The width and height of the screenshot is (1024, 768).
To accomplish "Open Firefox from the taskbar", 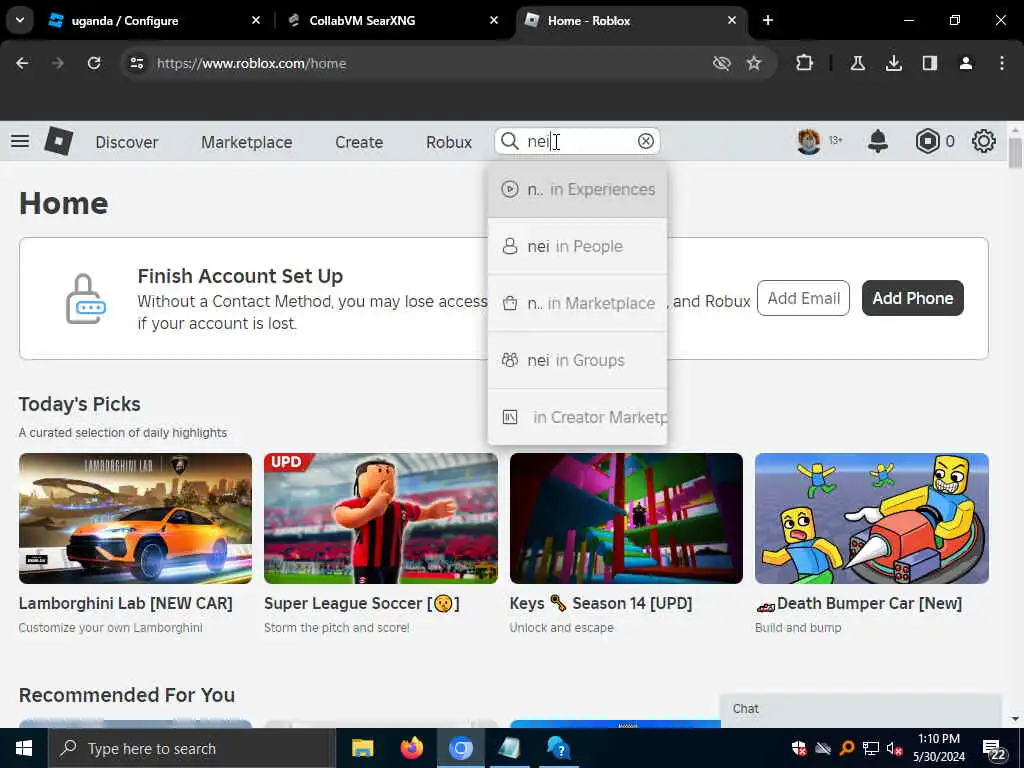I will tap(411, 748).
